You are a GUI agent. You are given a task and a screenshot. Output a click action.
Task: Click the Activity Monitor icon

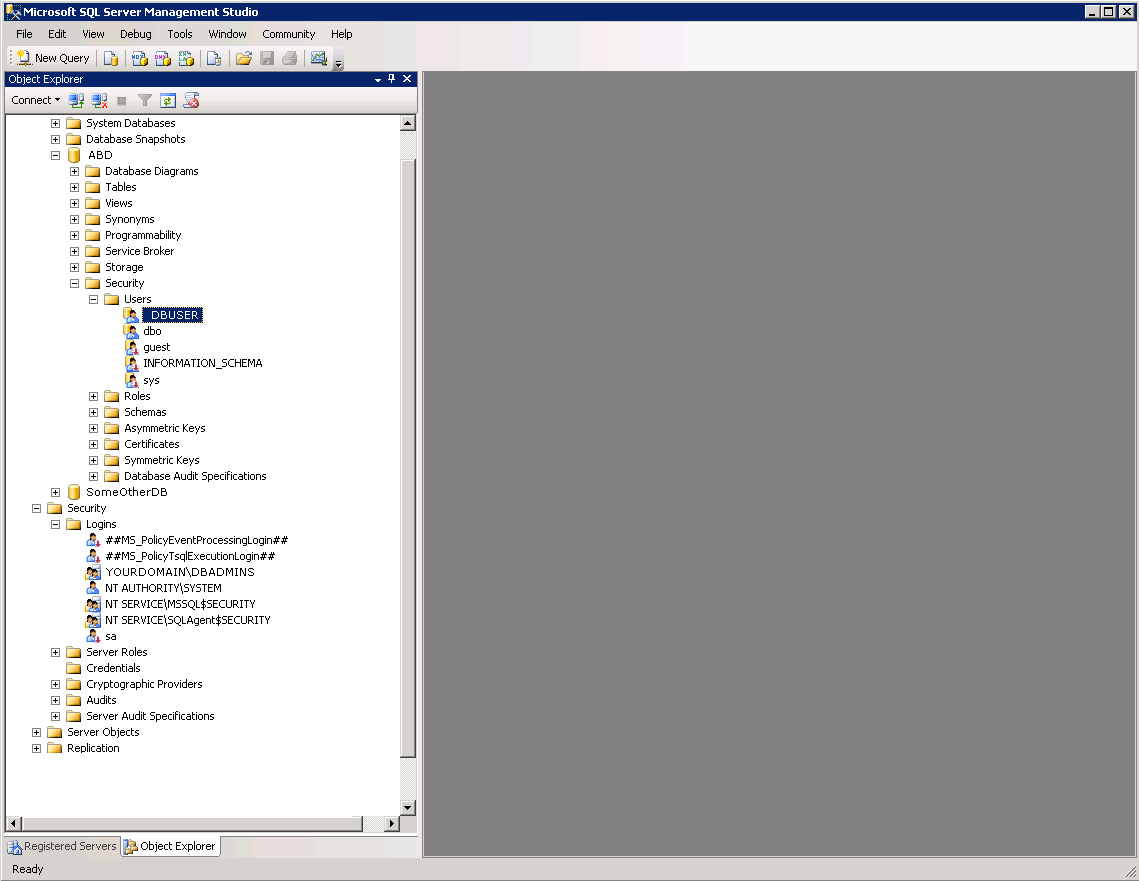click(318, 58)
